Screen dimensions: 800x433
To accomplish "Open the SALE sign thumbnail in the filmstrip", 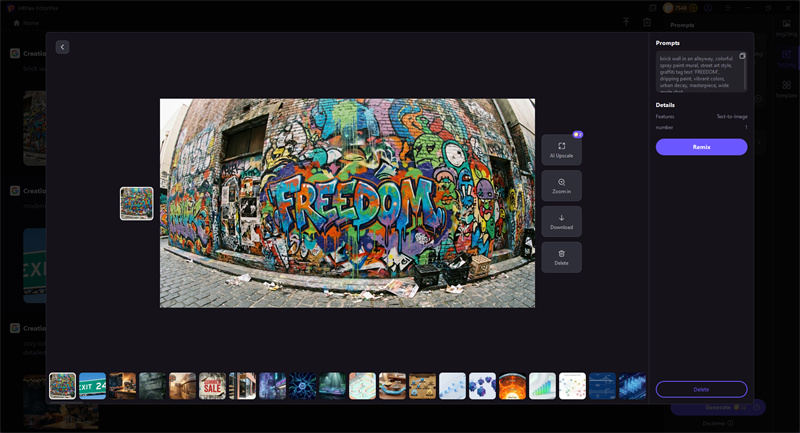I will (x=212, y=386).
